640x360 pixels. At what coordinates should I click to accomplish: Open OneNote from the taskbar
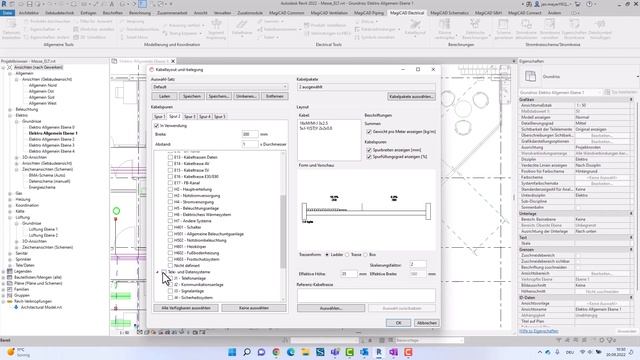(393, 352)
